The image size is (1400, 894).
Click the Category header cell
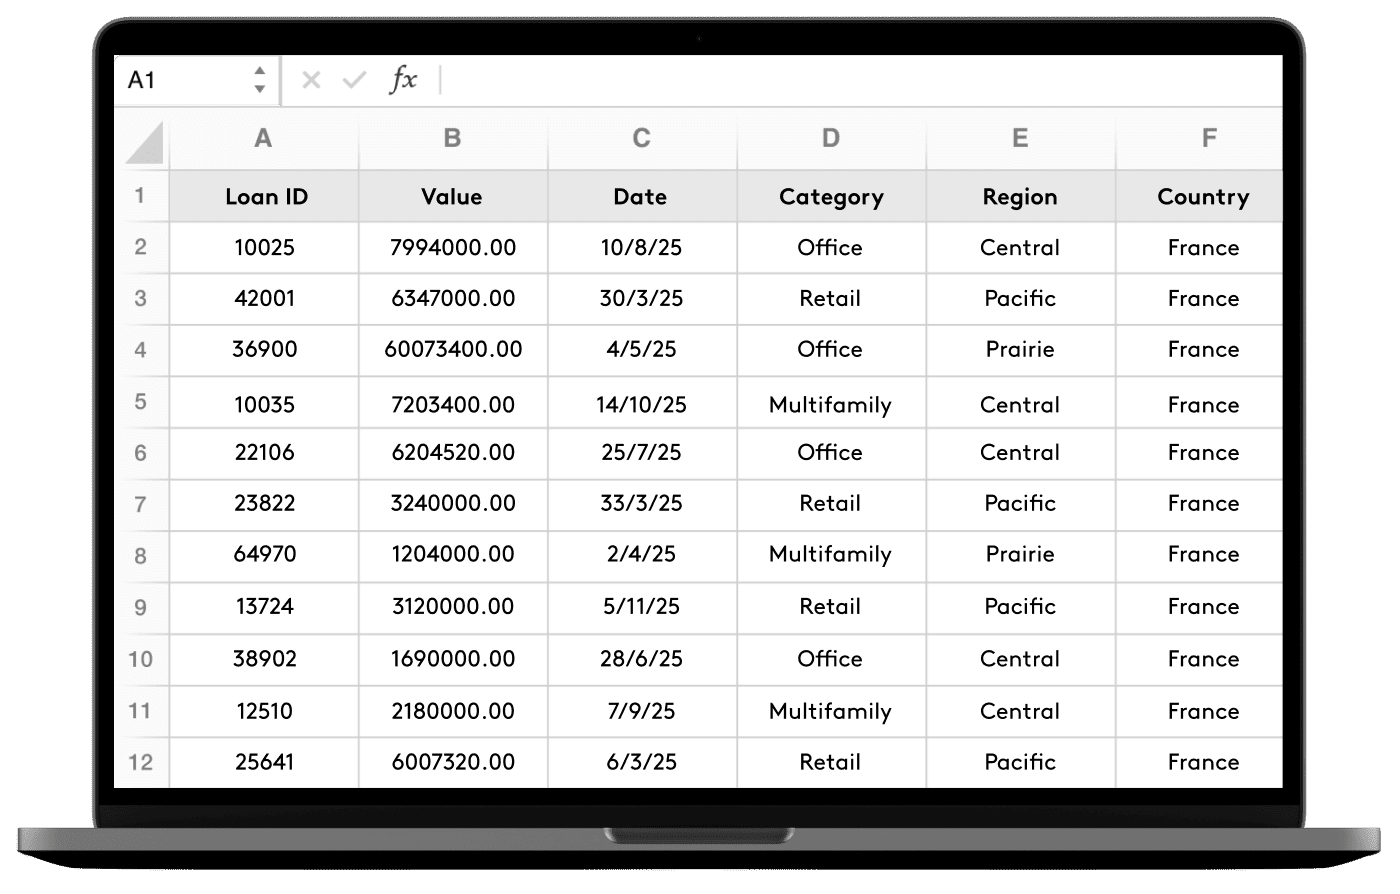click(x=831, y=197)
